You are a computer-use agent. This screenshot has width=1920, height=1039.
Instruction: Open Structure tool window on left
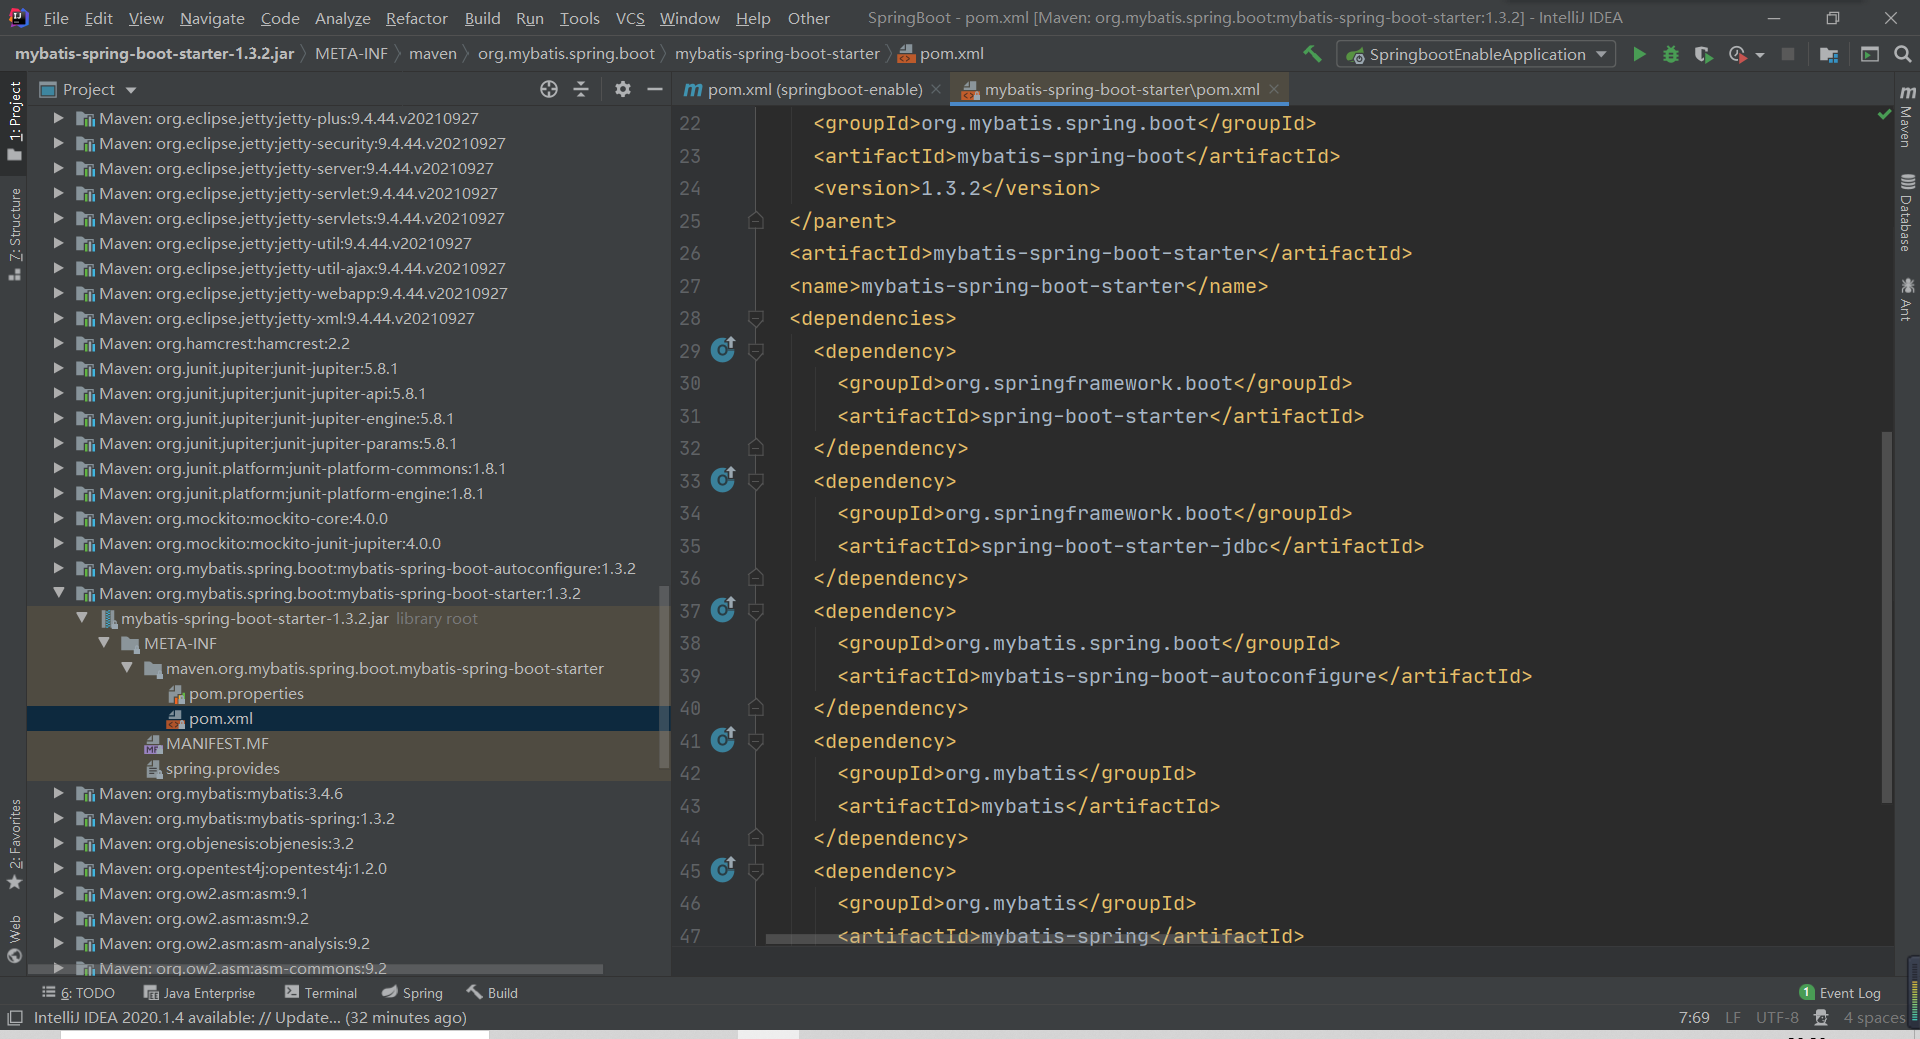(x=15, y=234)
